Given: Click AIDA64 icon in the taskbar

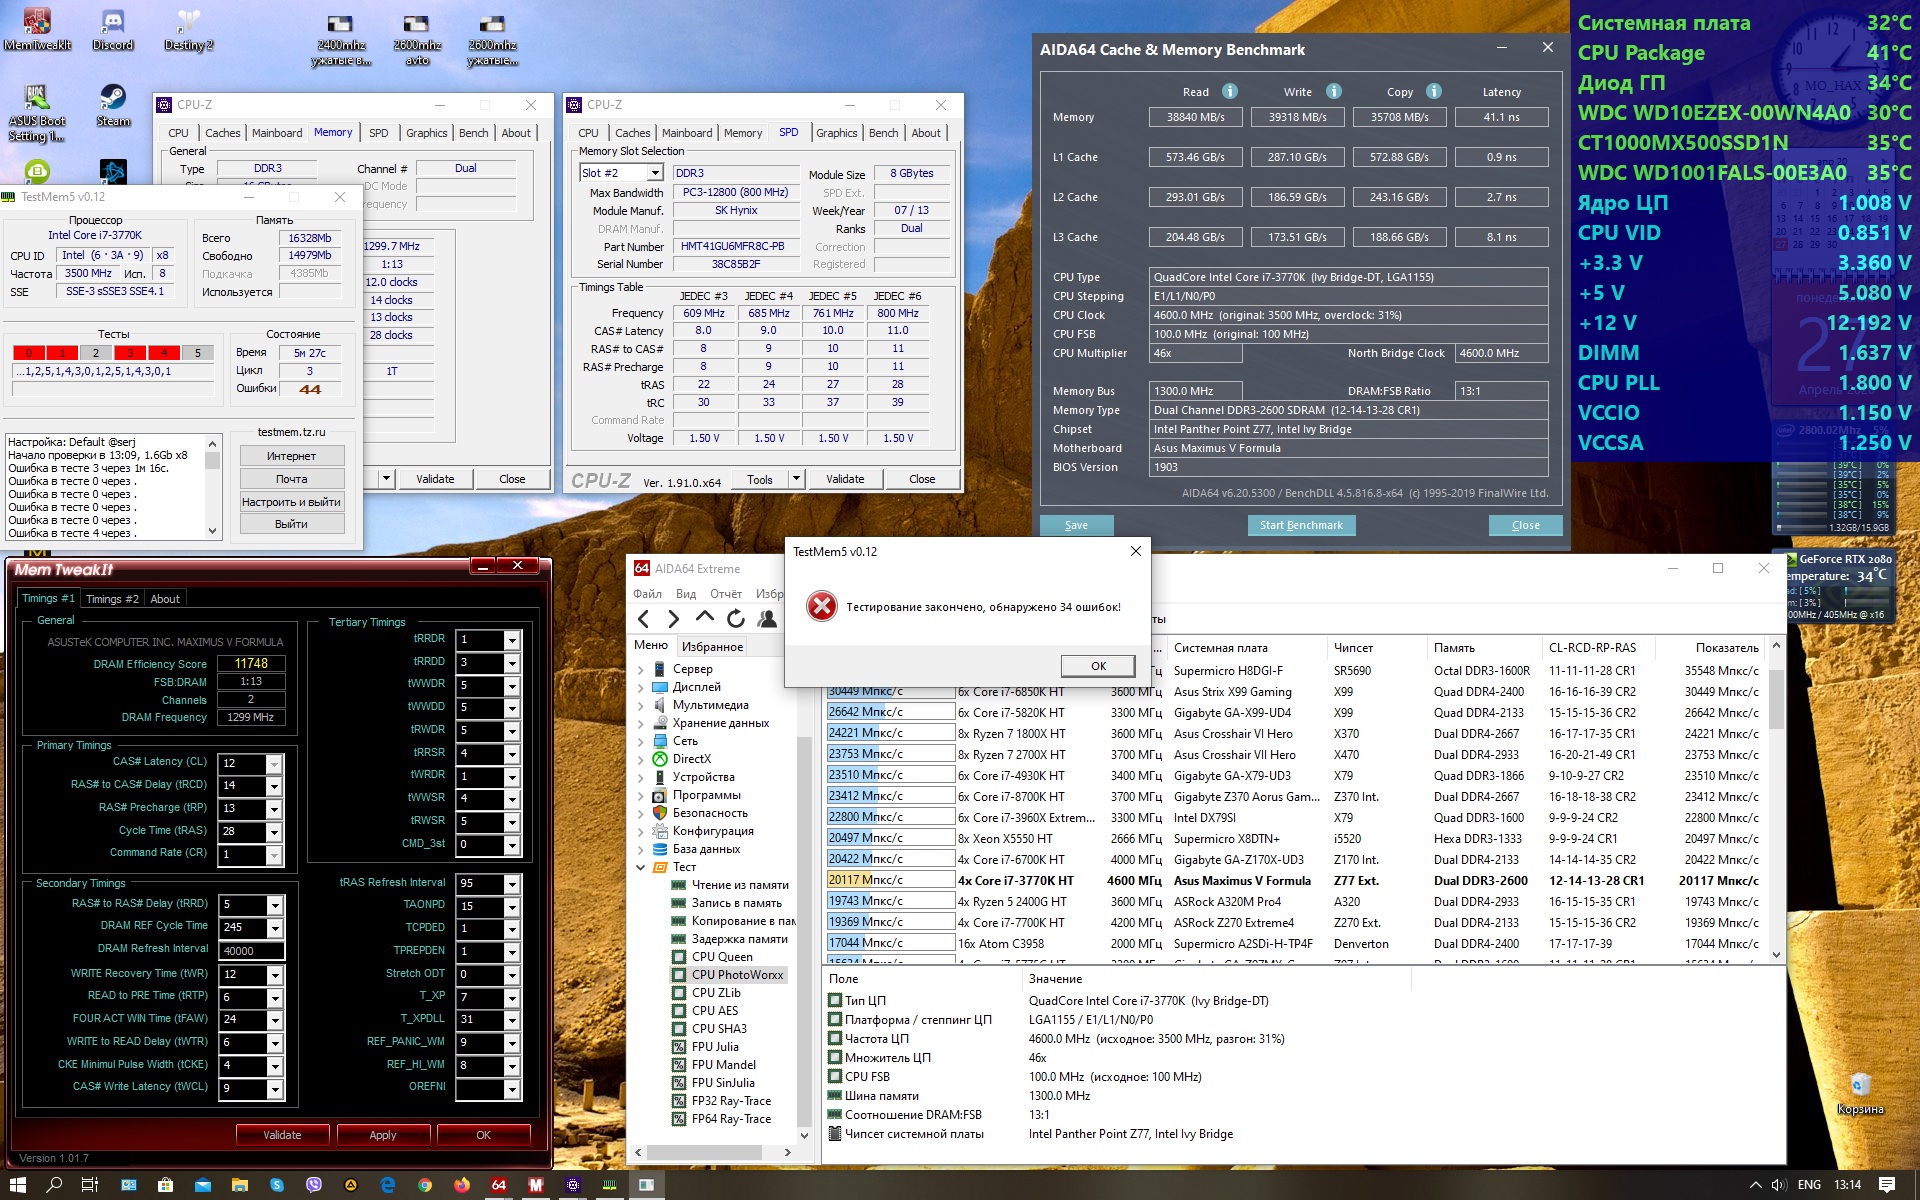Looking at the screenshot, I should click(498, 1185).
